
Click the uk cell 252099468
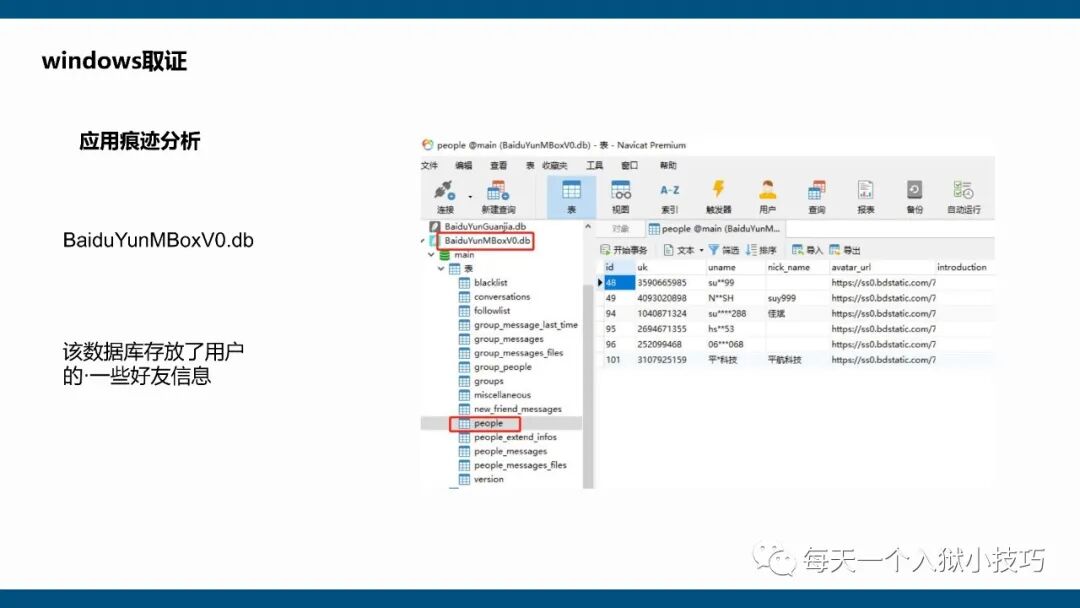(670, 344)
